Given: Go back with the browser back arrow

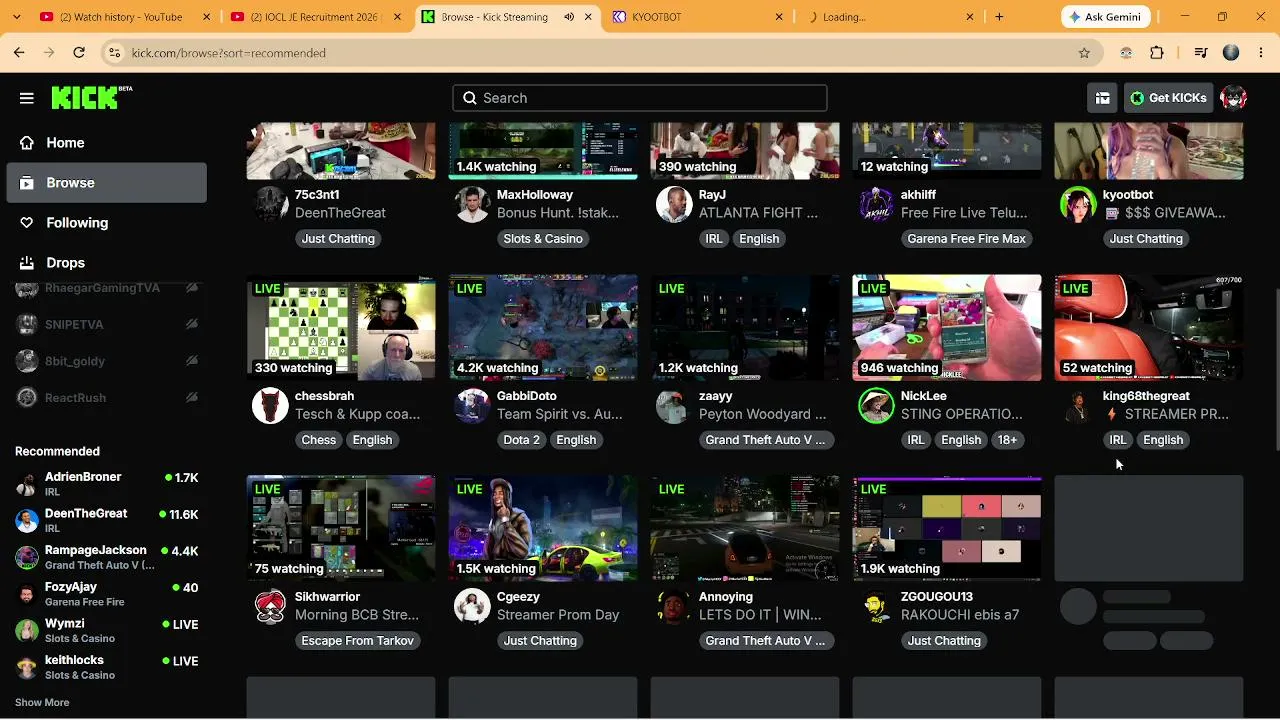Looking at the screenshot, I should click(19, 53).
